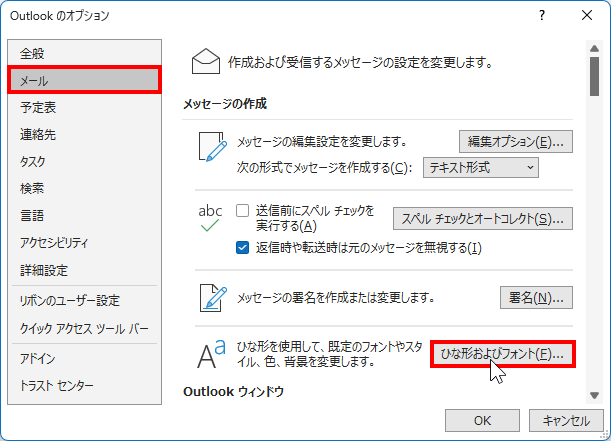The height and width of the screenshot is (441, 611).
Task: Click the envelope mail icon at top
Action: click(x=206, y=61)
